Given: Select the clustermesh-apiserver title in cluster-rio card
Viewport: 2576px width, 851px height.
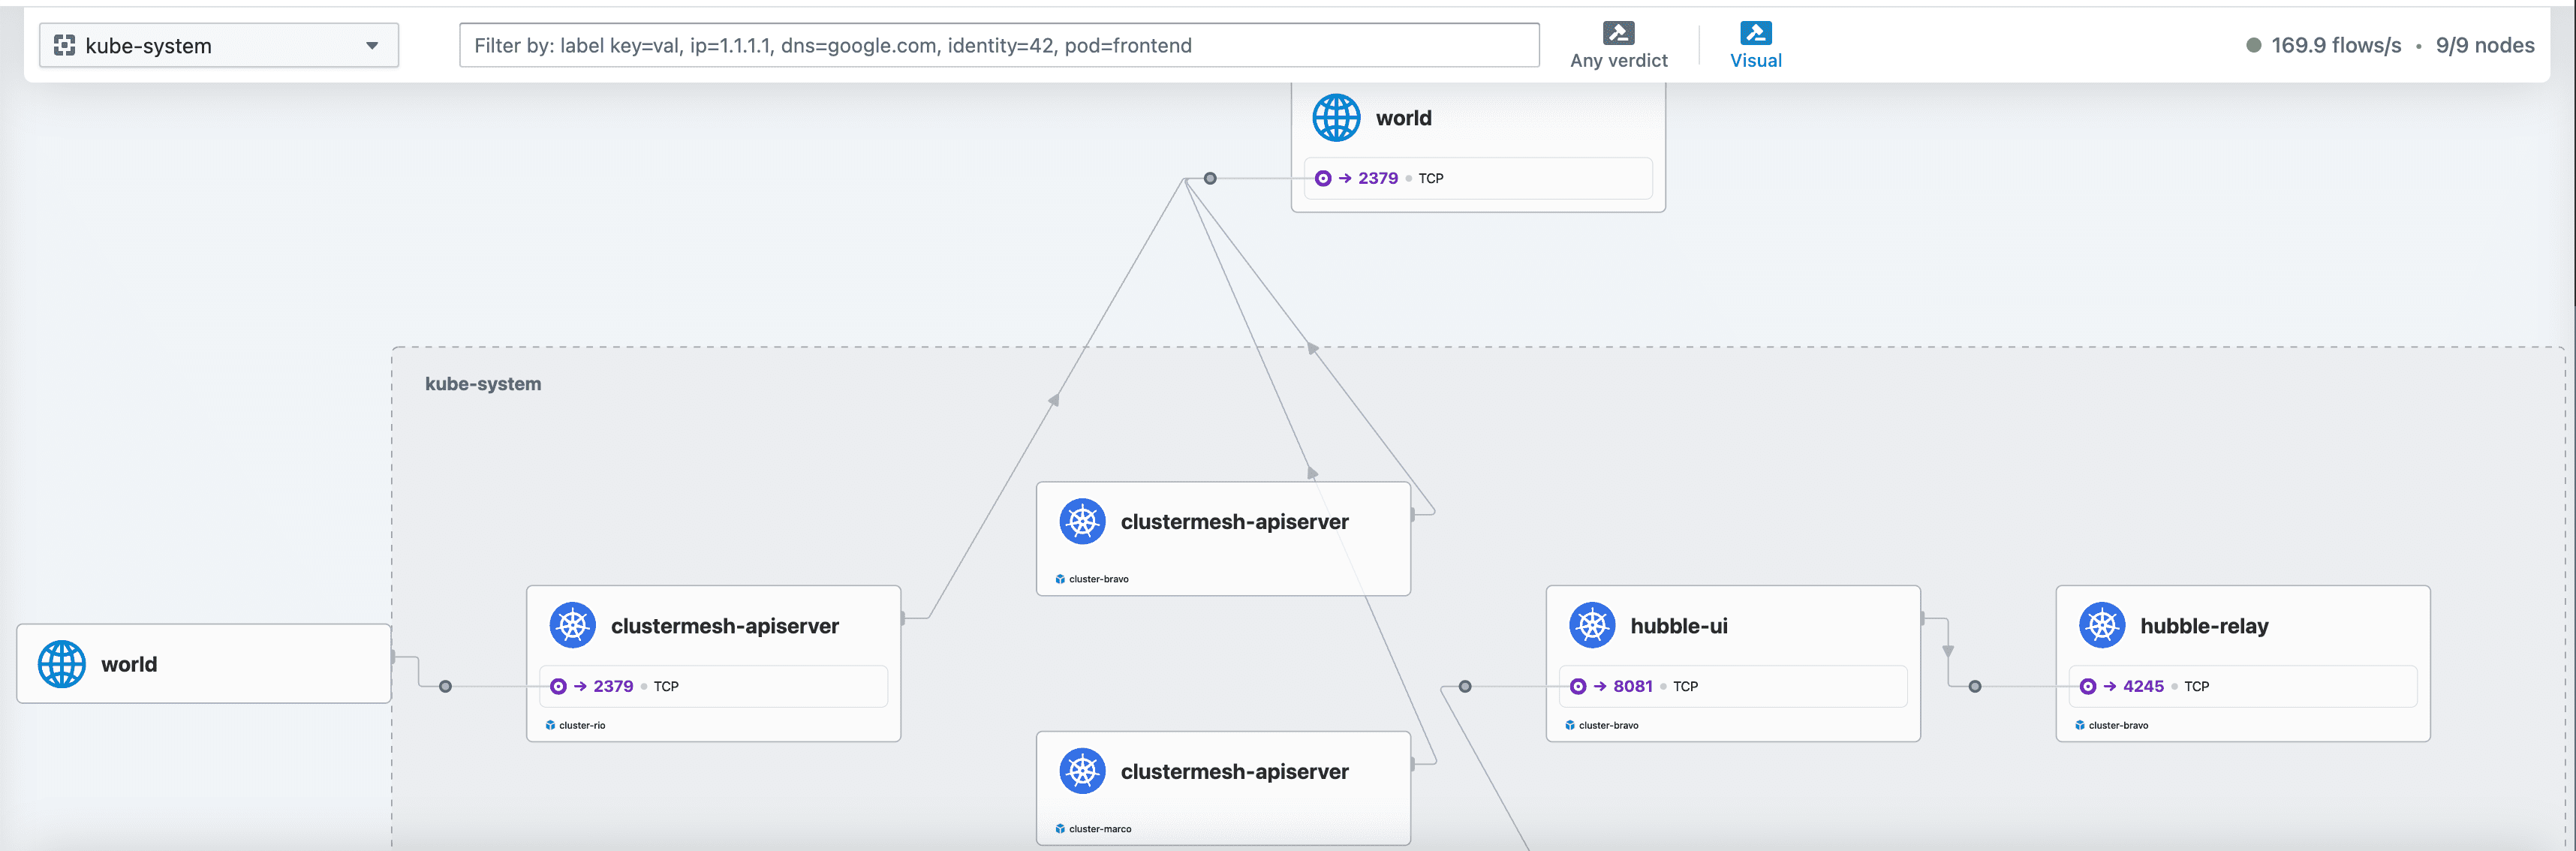Looking at the screenshot, I should click(725, 626).
